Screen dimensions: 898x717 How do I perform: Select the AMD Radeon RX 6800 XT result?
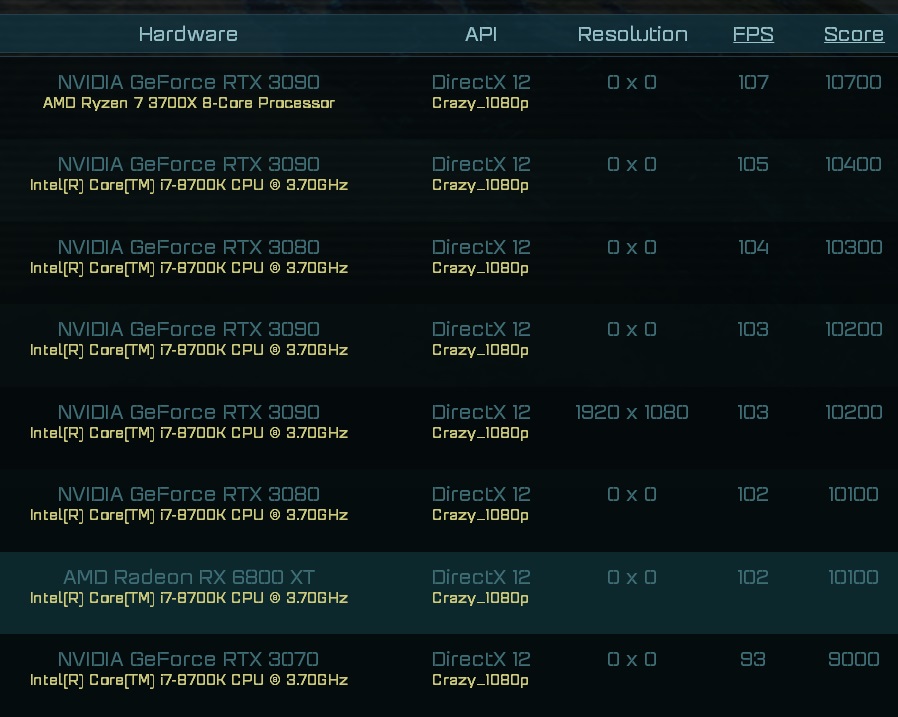click(189, 577)
